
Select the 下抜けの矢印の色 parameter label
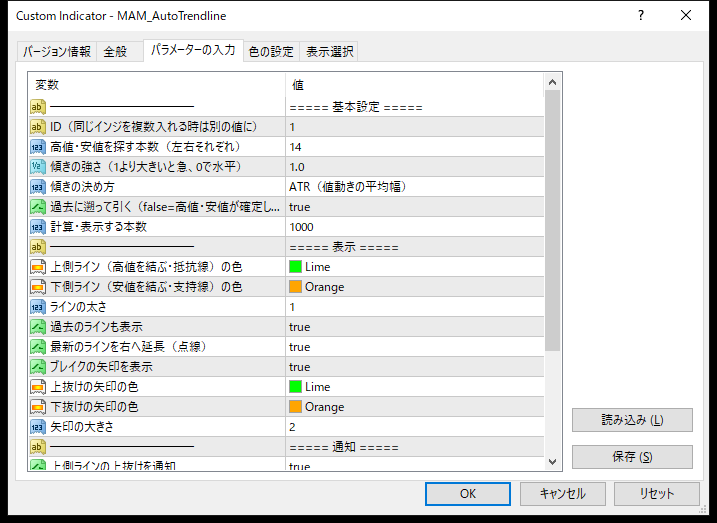pyautogui.click(x=94, y=407)
